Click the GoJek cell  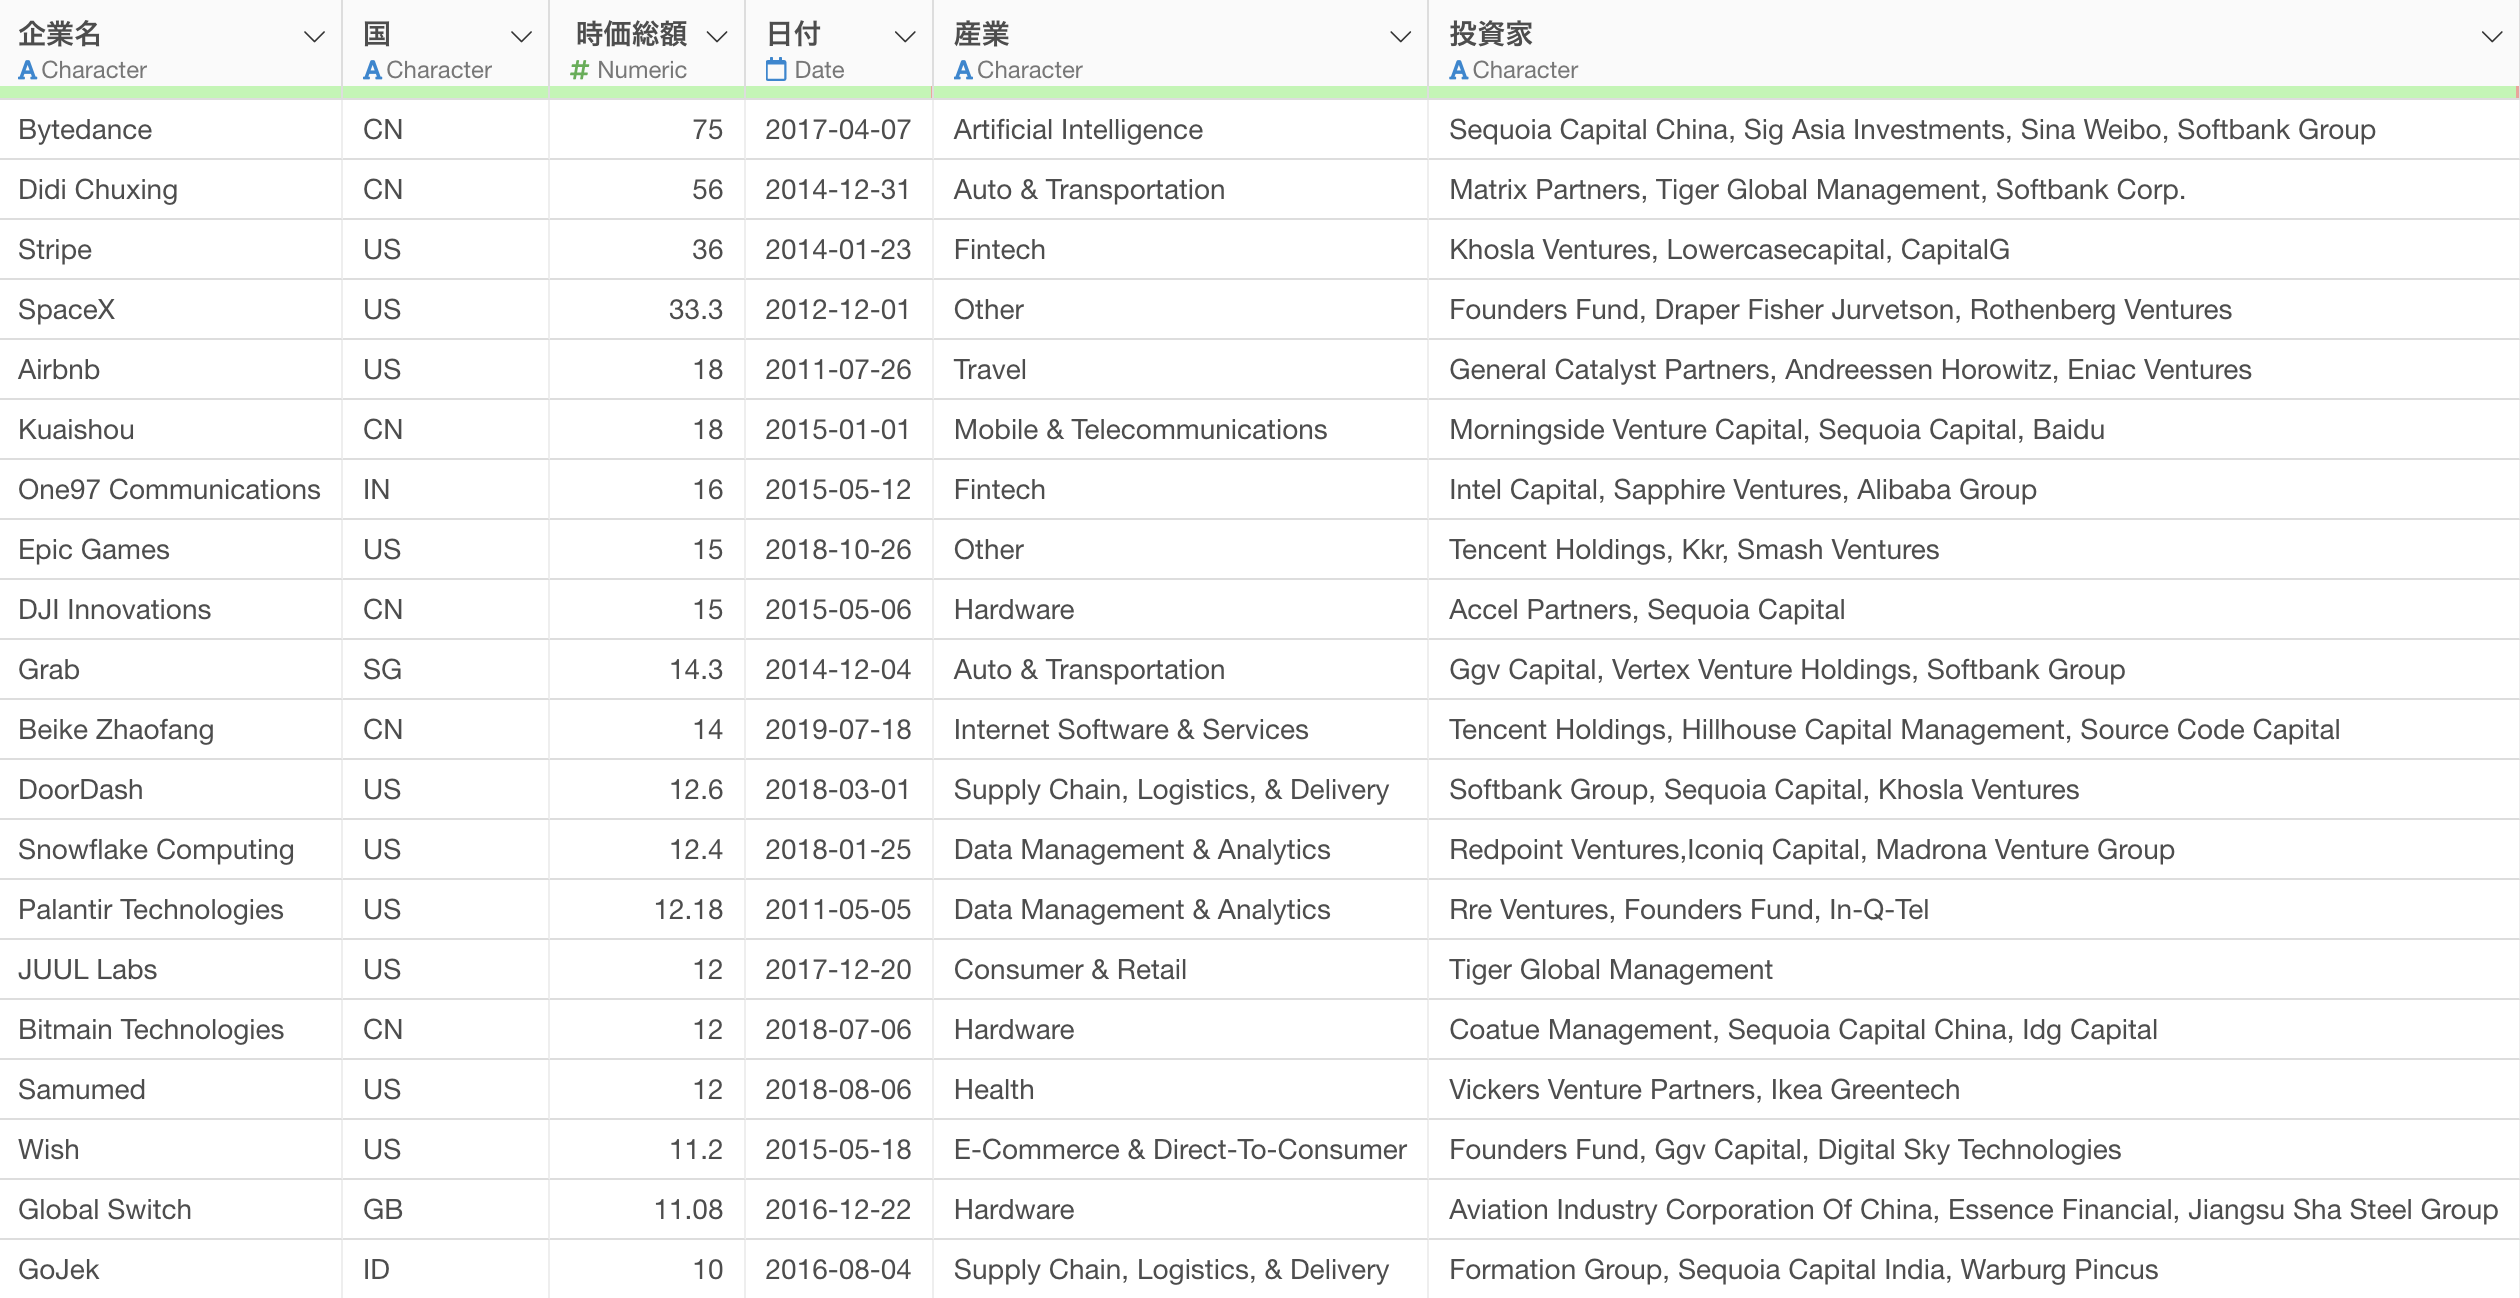[x=171, y=1269]
